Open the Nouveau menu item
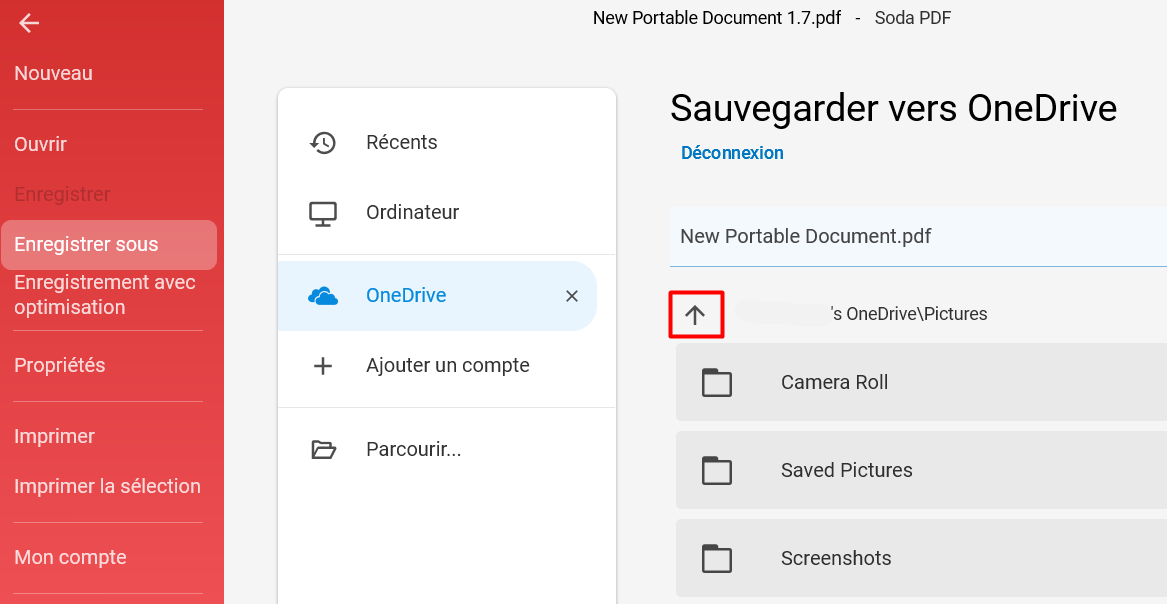Image resolution: width=1167 pixels, height=604 pixels. [54, 74]
